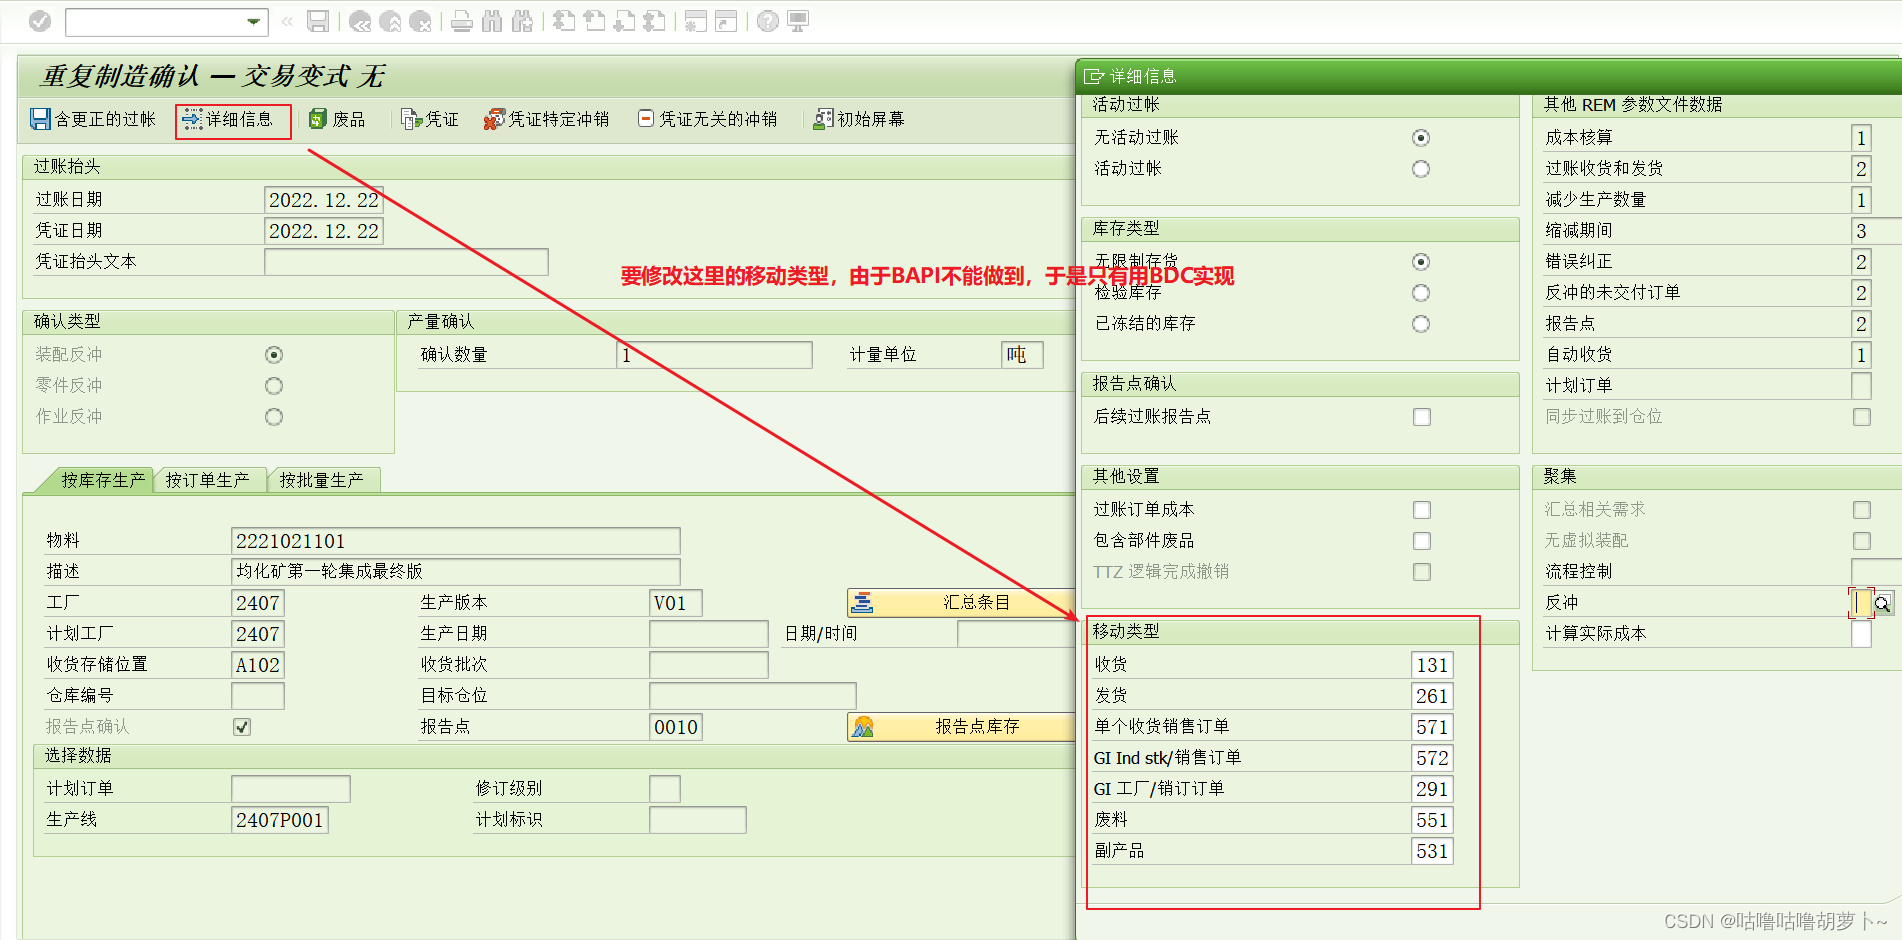
Task: Click the 缩减期间 field showing 3
Action: [1877, 231]
